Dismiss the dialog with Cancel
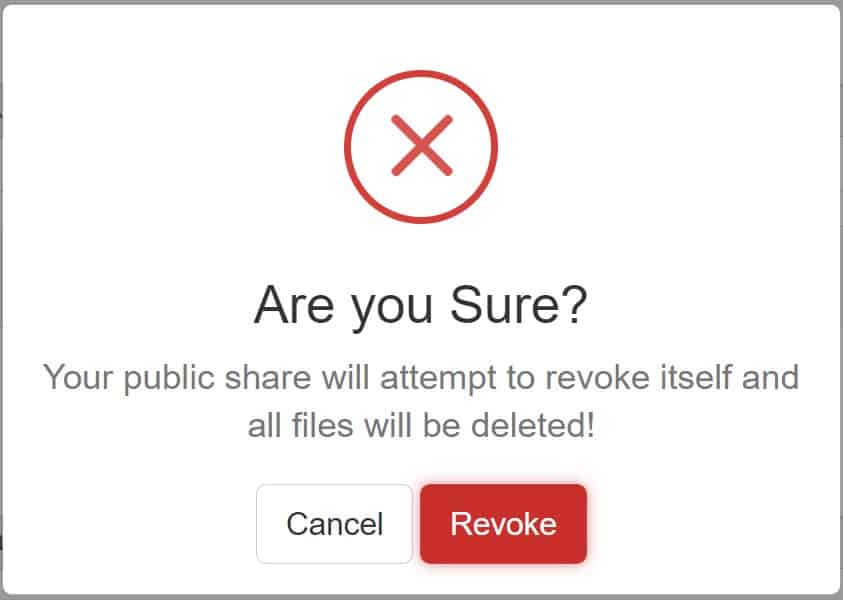This screenshot has width=843, height=600. point(334,524)
